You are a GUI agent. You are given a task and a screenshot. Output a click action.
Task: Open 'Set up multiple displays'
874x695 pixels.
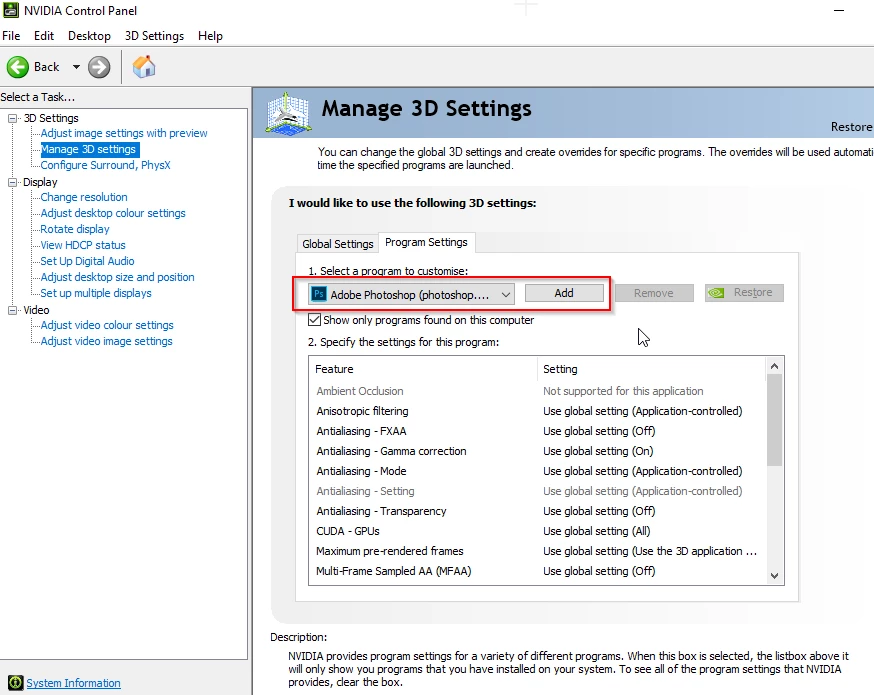pyautogui.click(x=96, y=293)
